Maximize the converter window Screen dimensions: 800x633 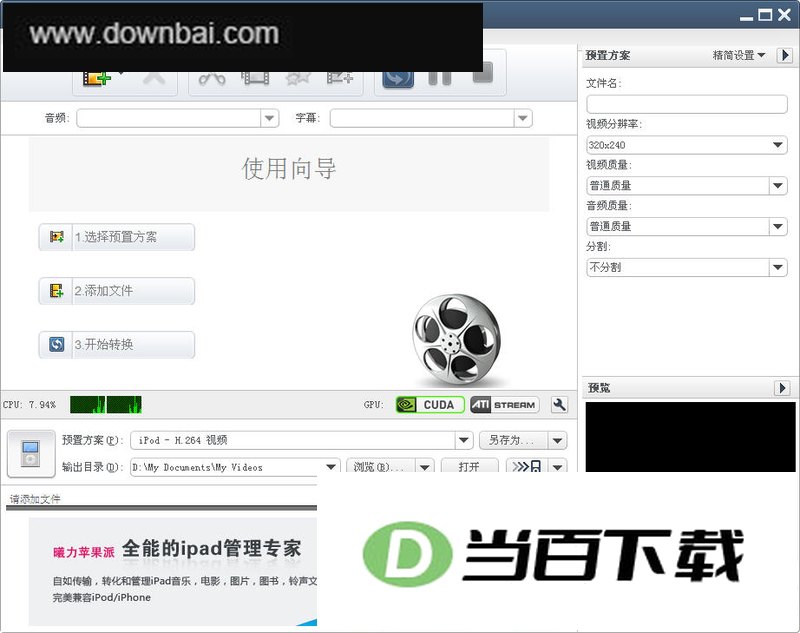(765, 15)
